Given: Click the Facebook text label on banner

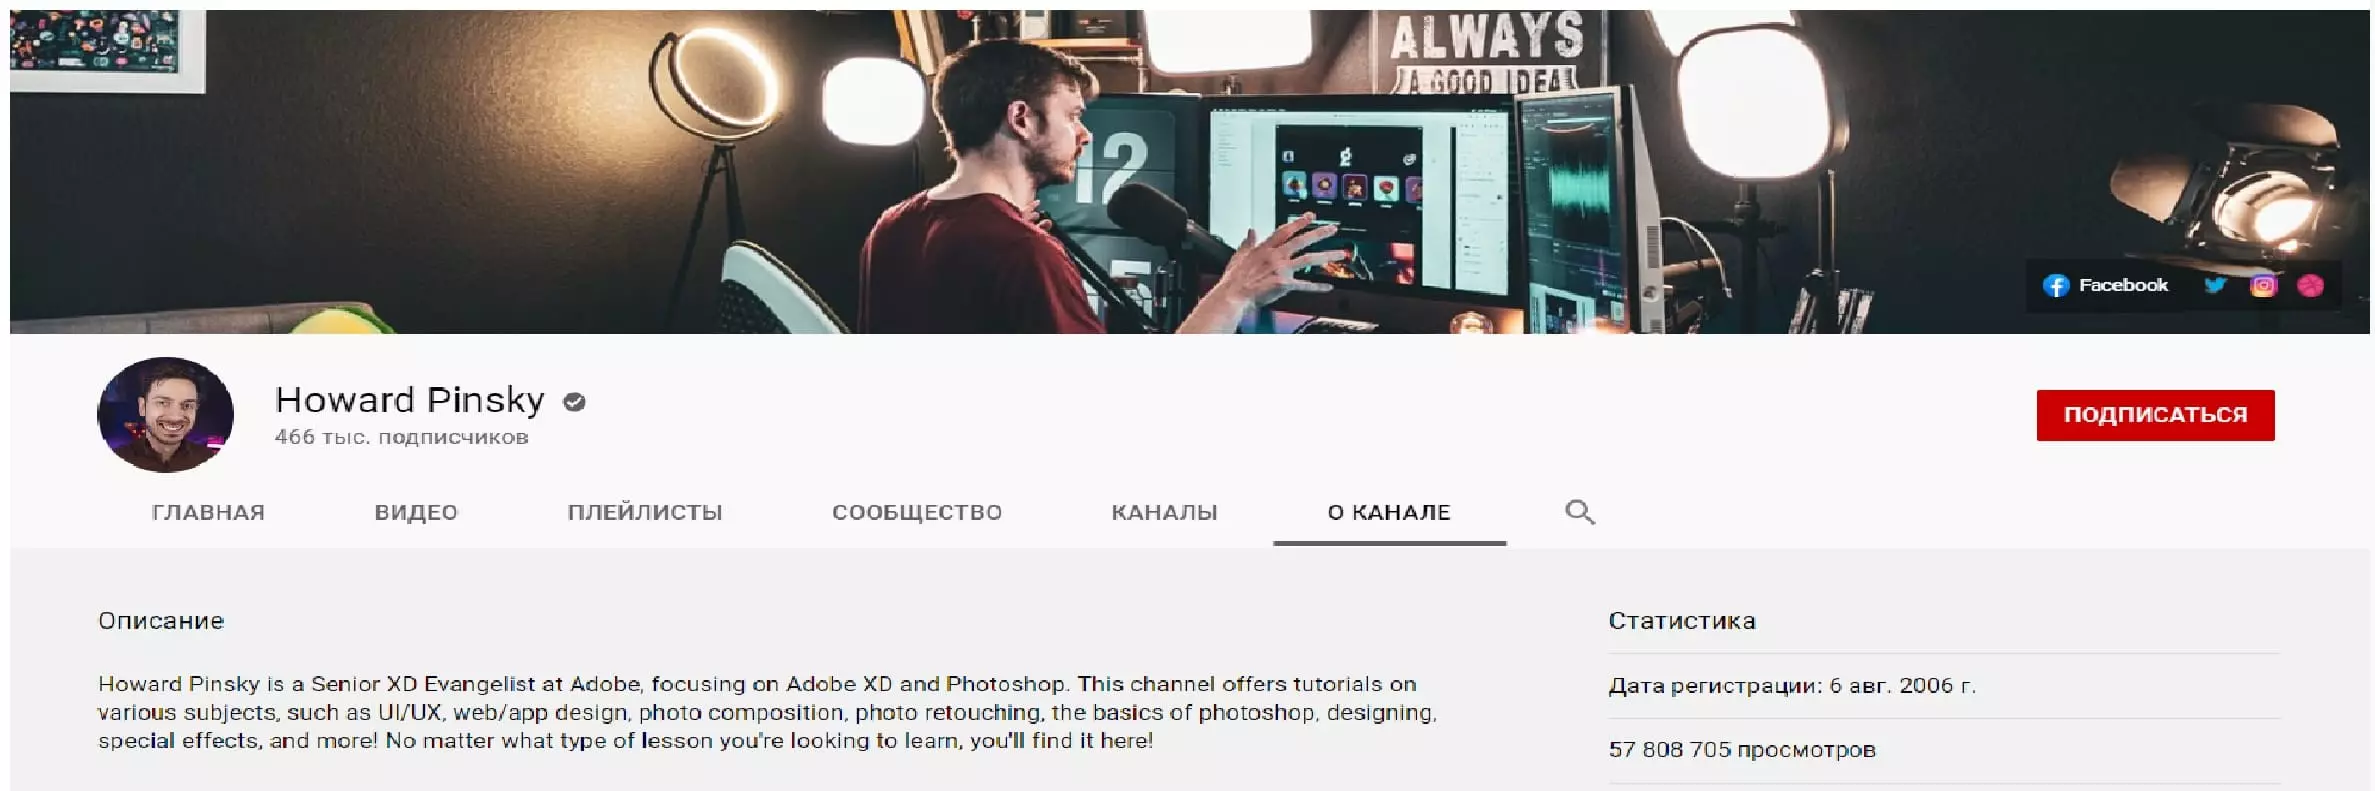Looking at the screenshot, I should [2123, 286].
